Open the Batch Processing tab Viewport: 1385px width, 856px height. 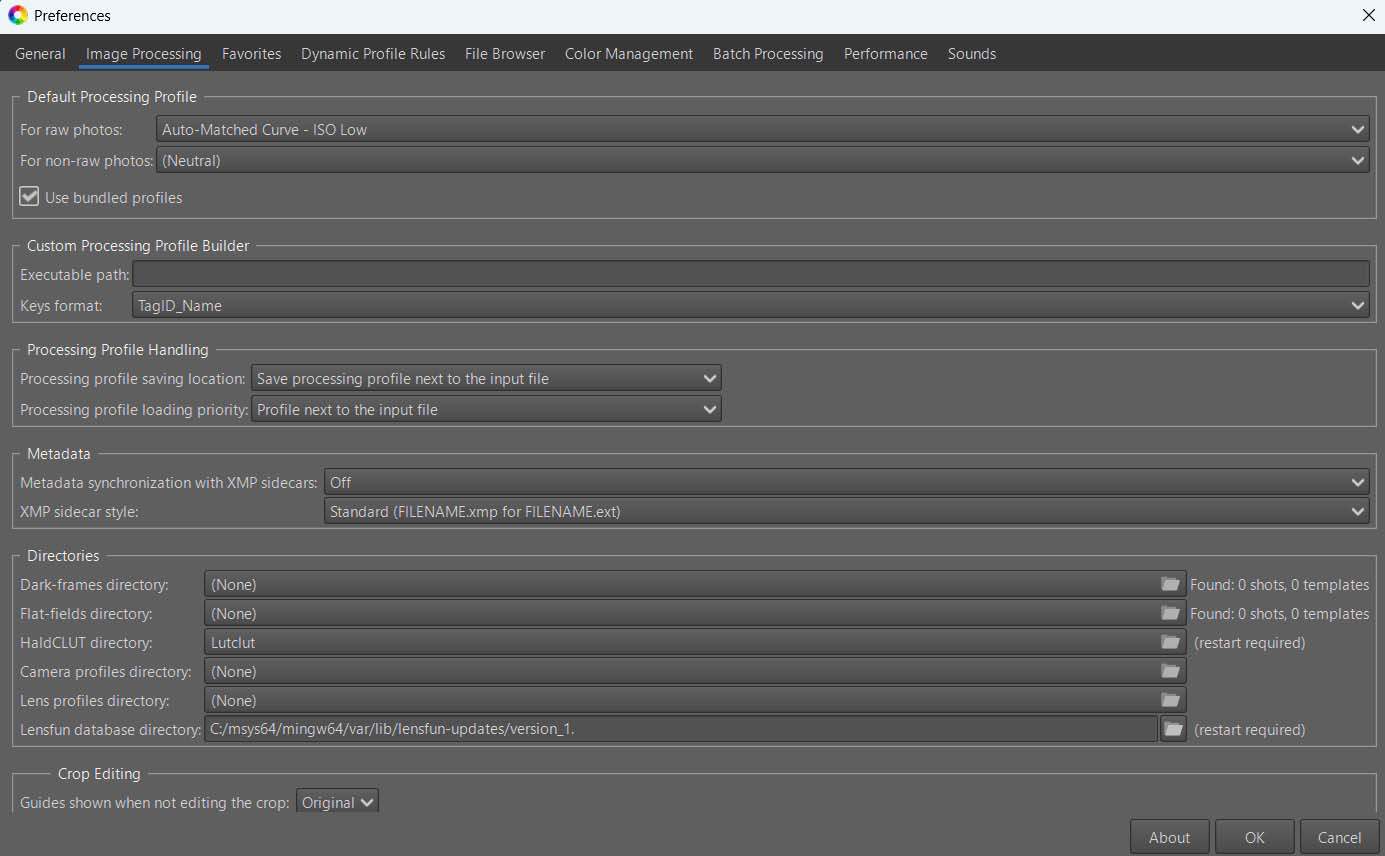[767, 54]
